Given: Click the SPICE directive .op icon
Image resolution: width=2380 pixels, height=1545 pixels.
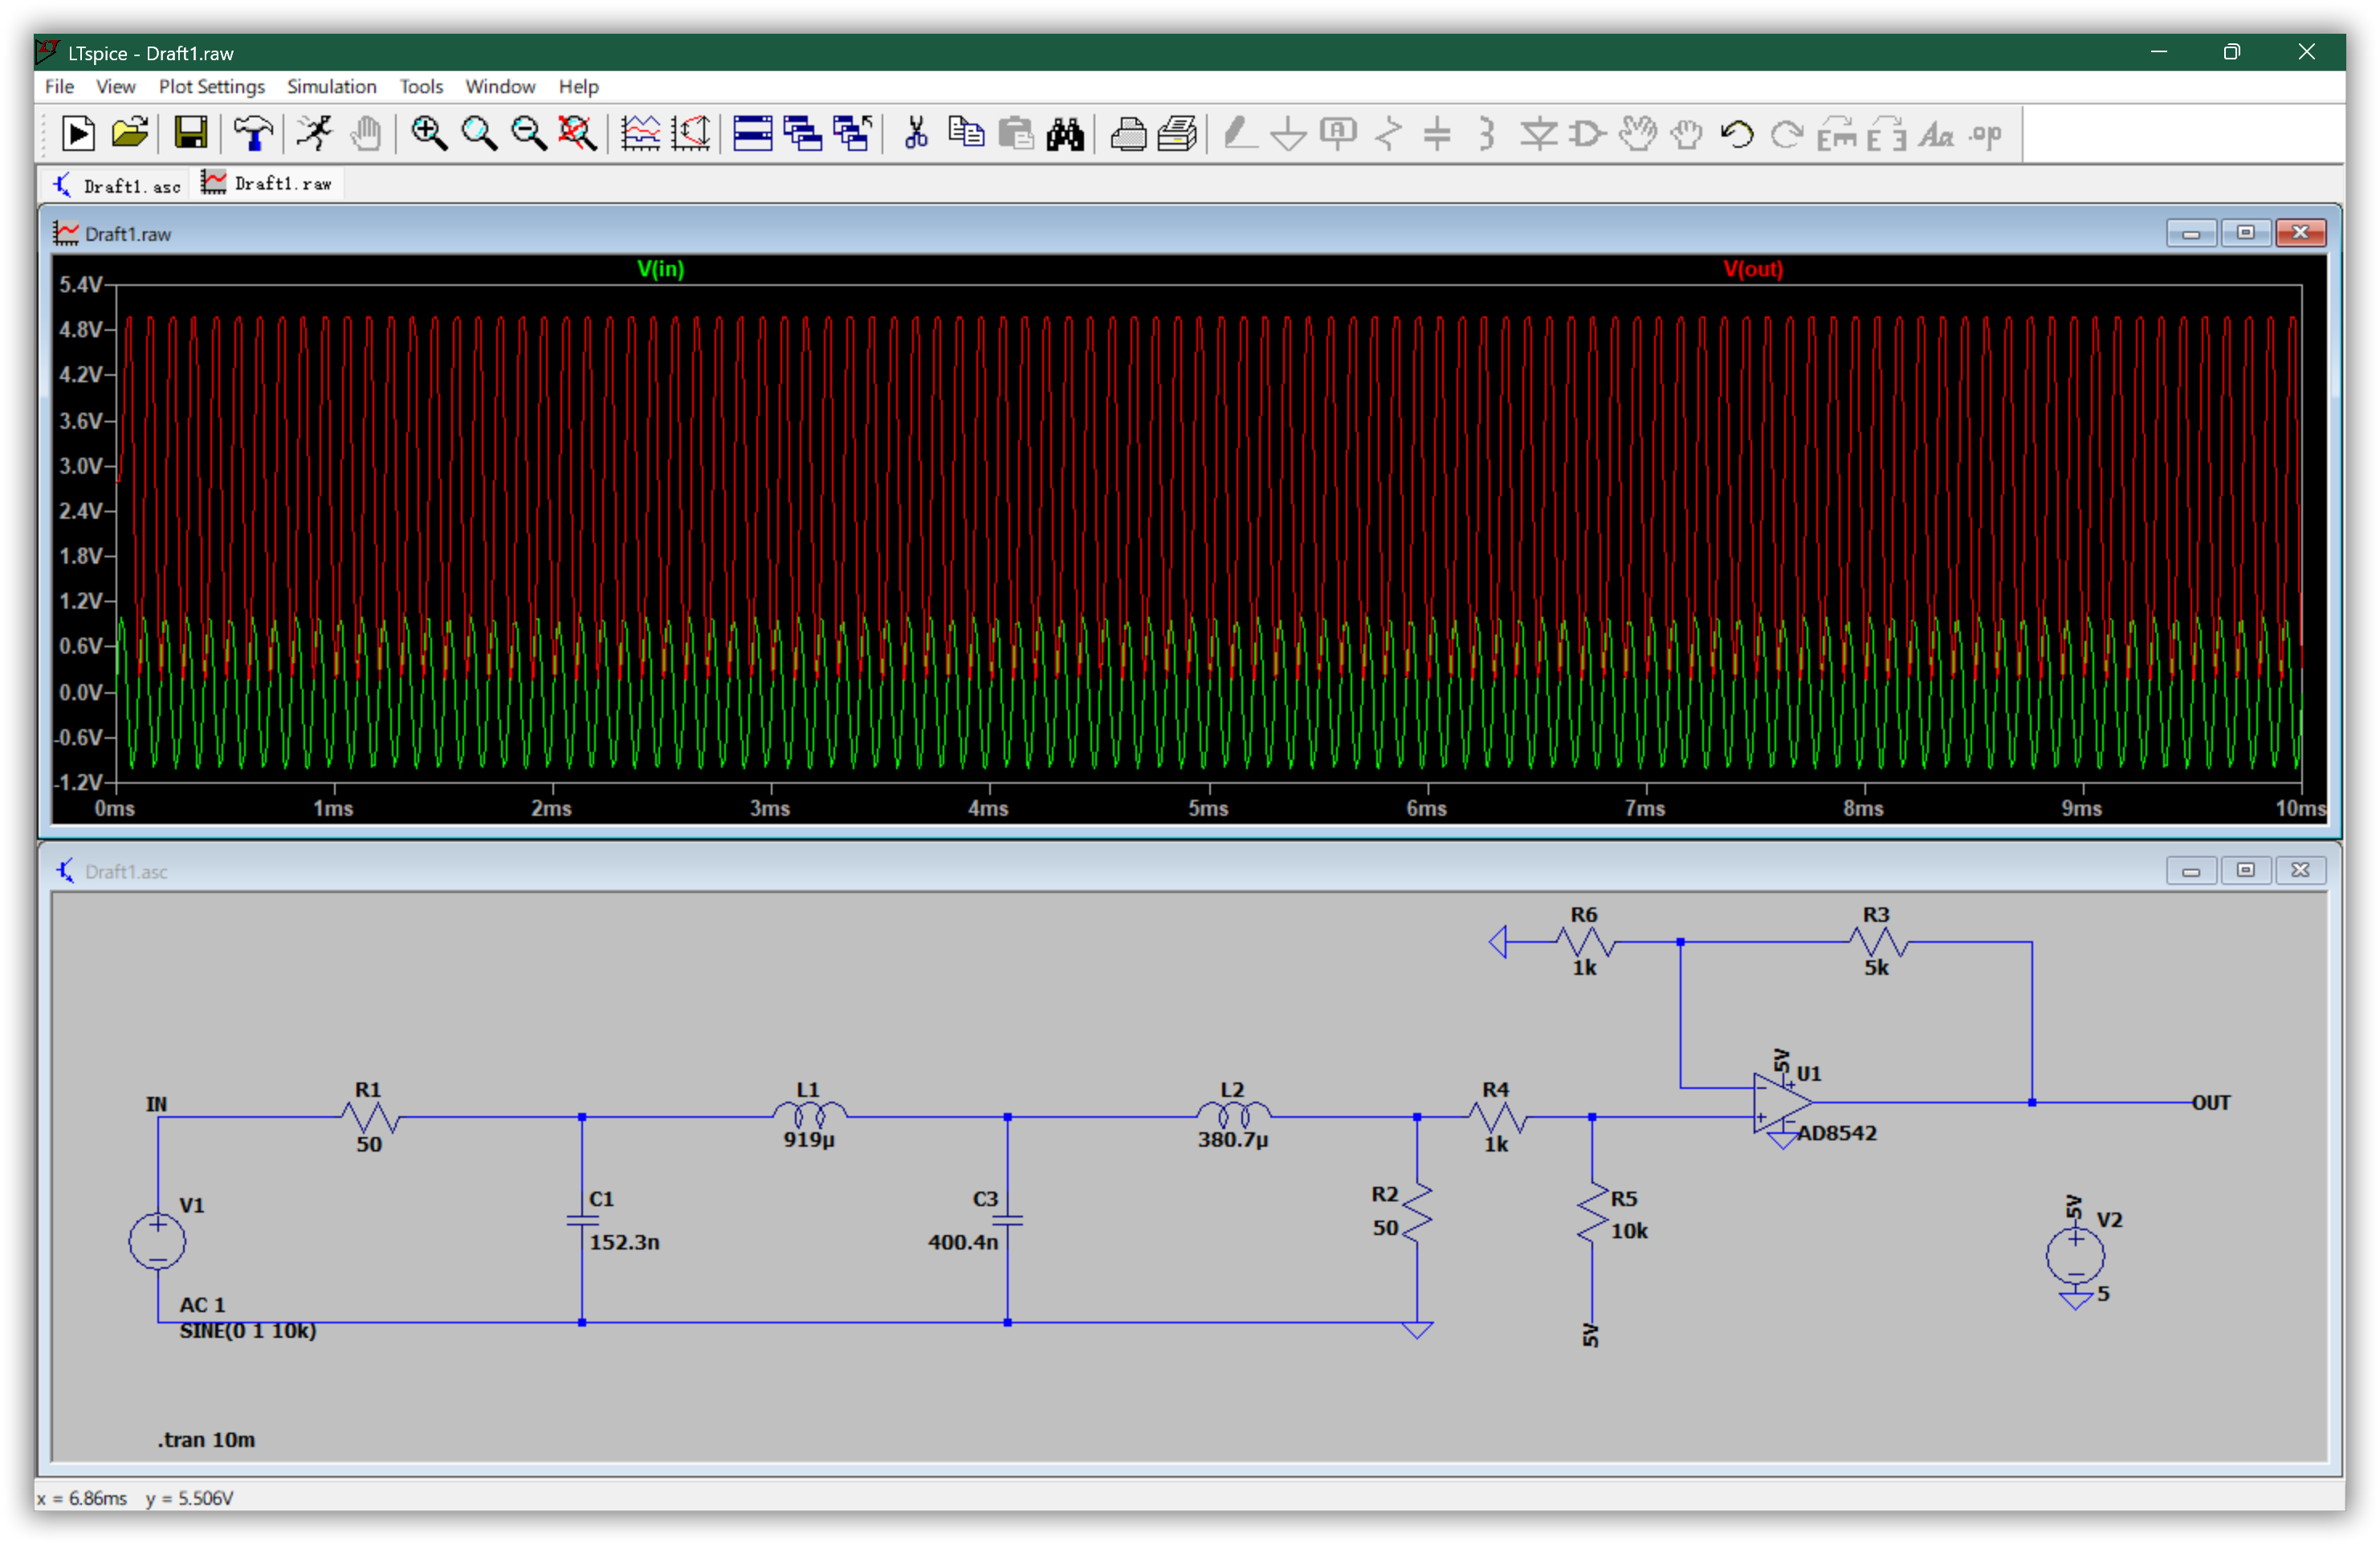Looking at the screenshot, I should coord(1986,133).
